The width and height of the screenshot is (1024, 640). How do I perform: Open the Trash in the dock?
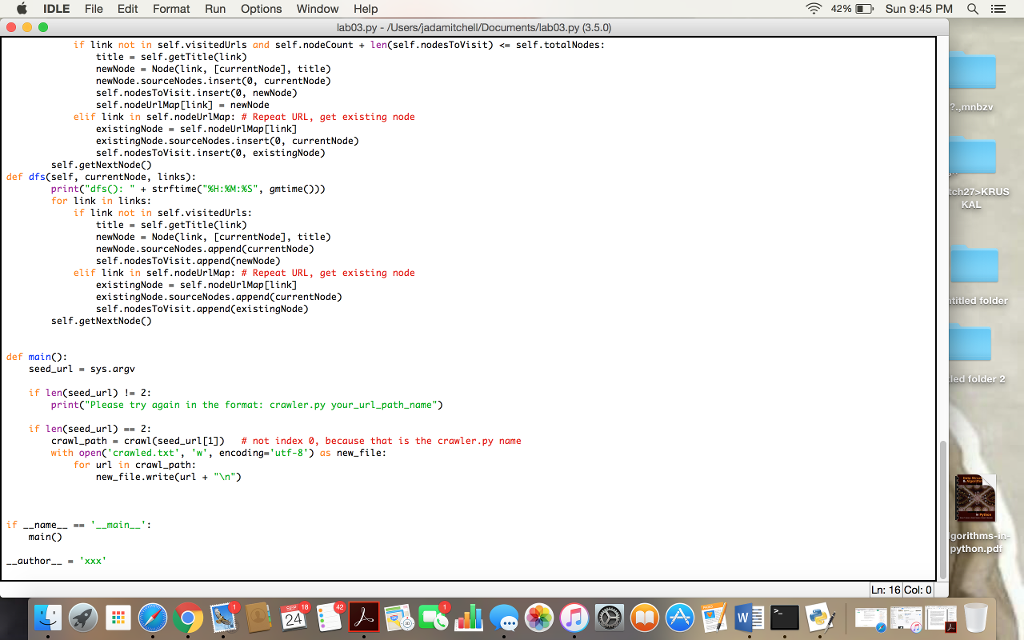coord(976,620)
